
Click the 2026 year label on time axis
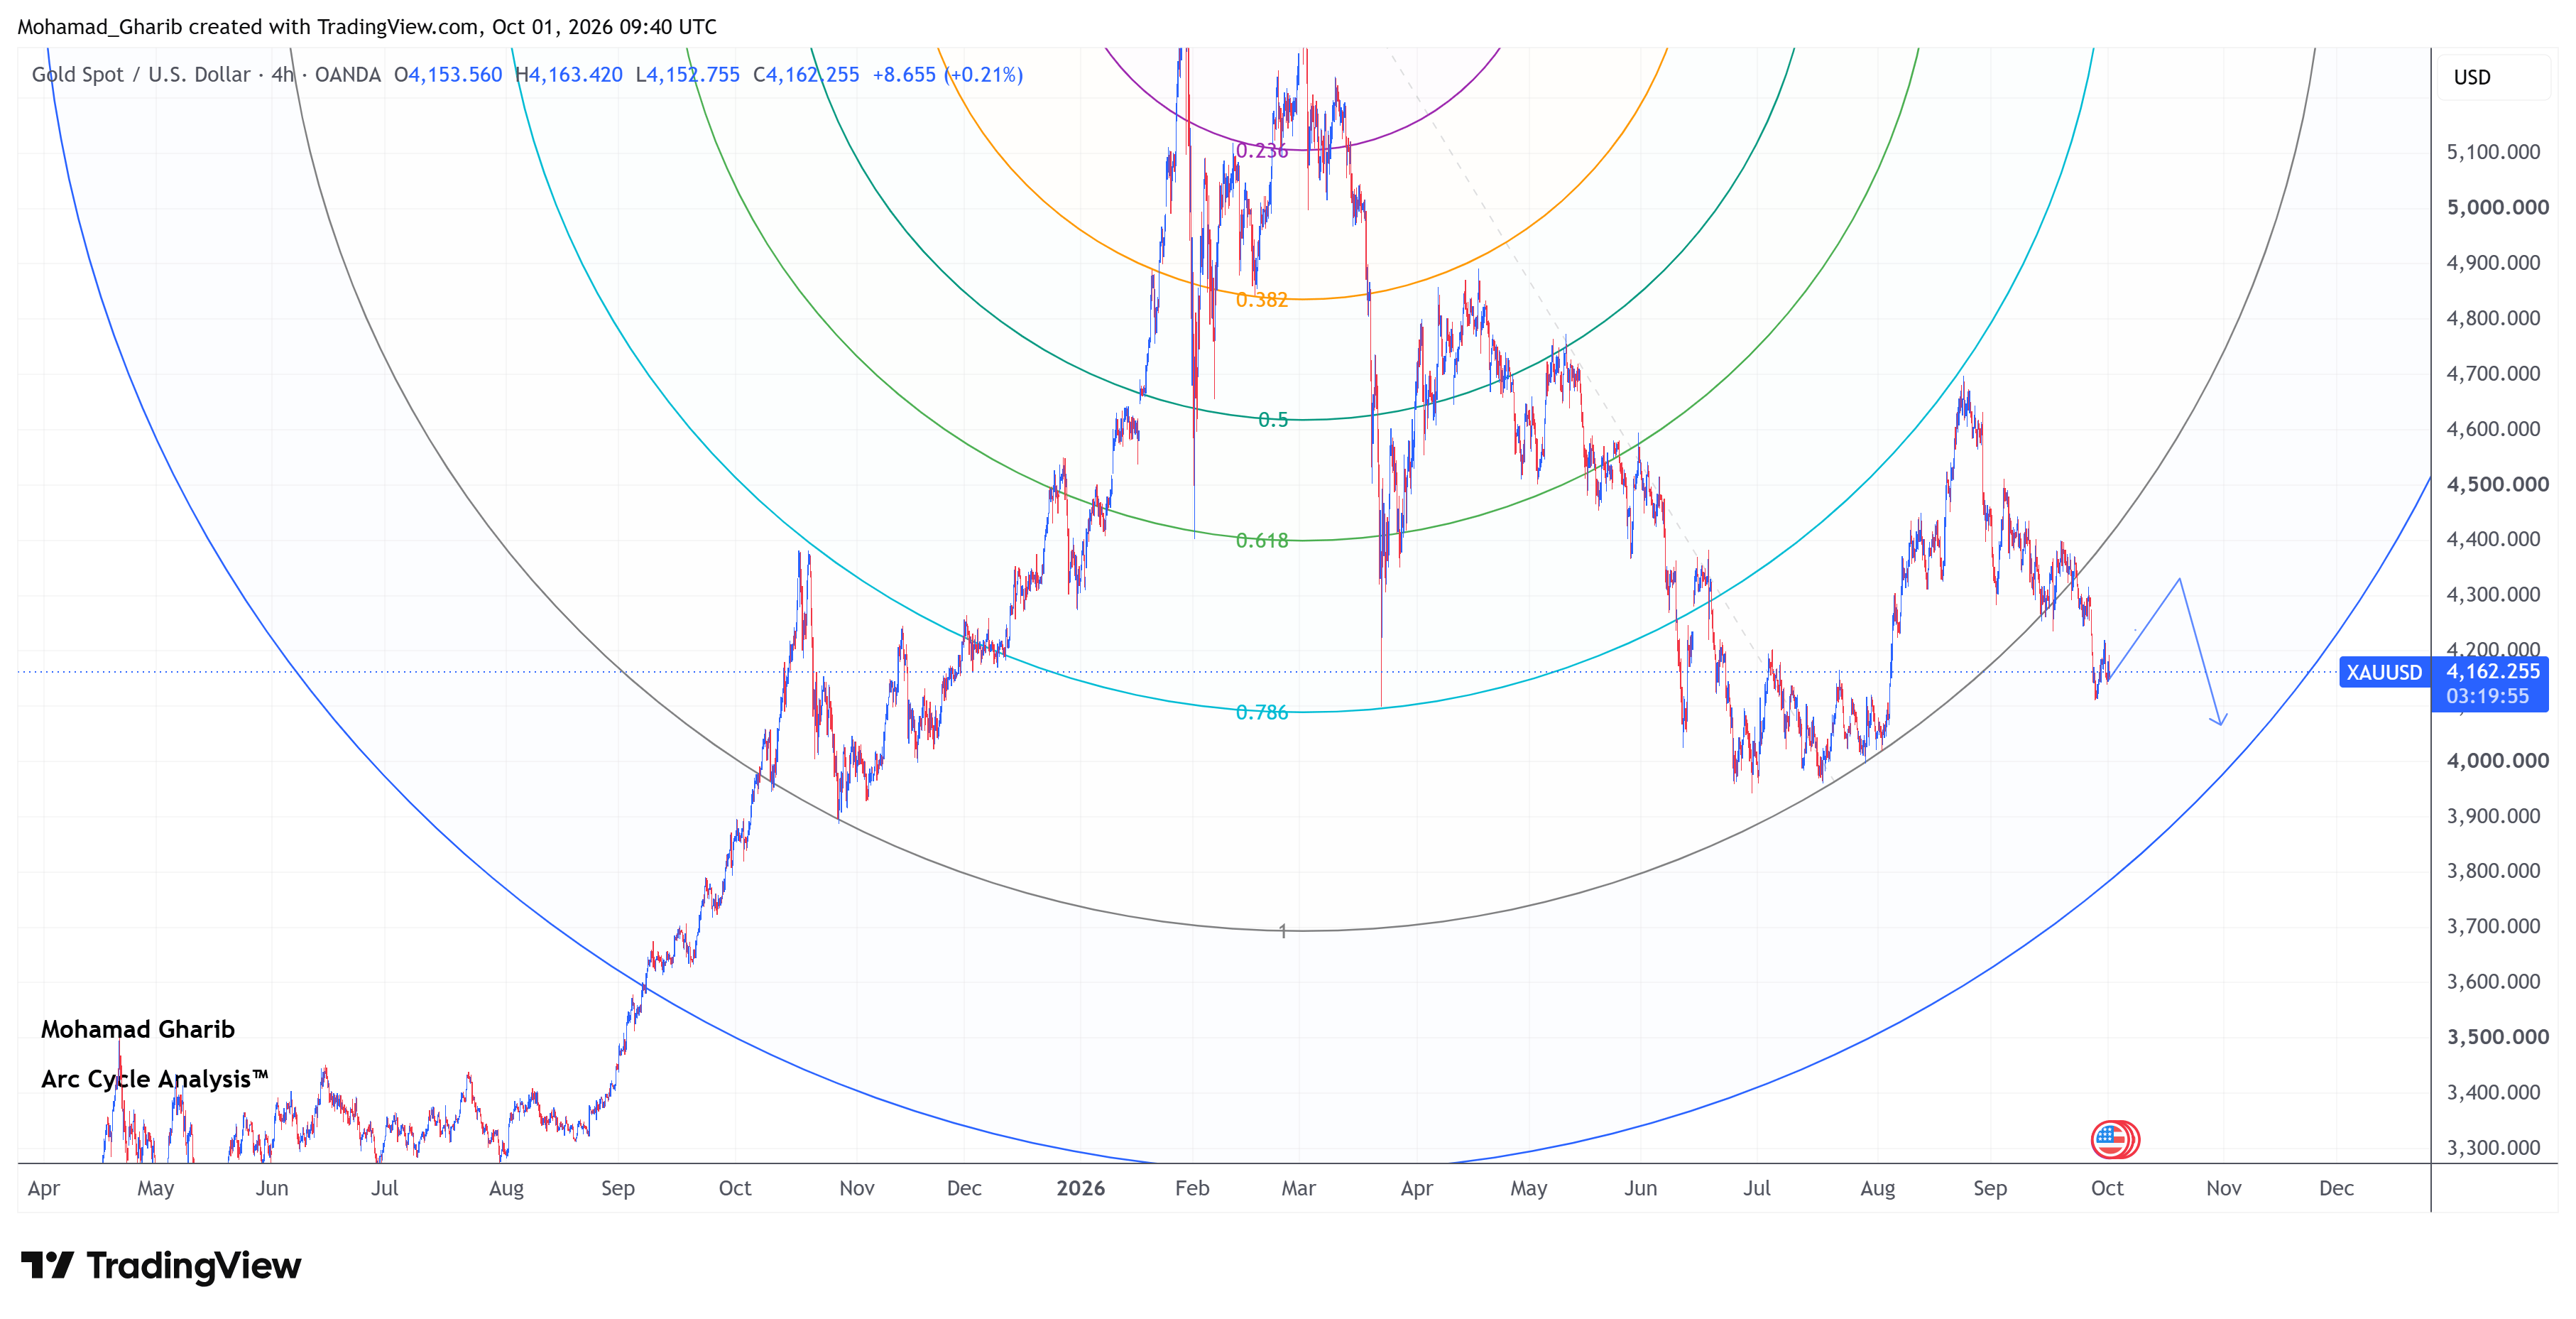pyautogui.click(x=1081, y=1188)
